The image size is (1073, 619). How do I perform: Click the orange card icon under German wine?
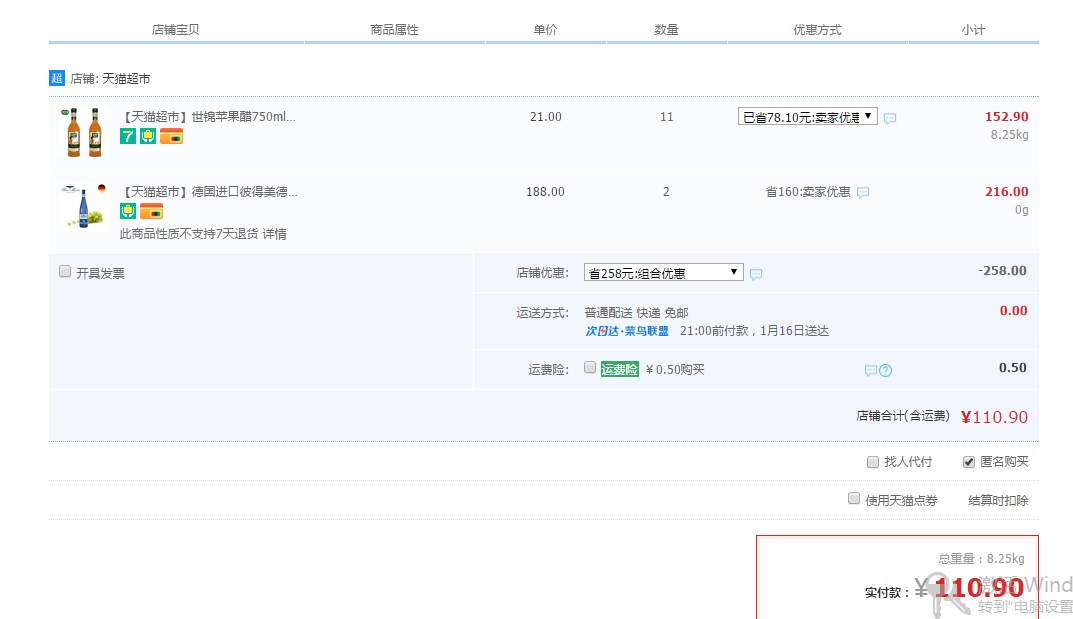coord(151,211)
